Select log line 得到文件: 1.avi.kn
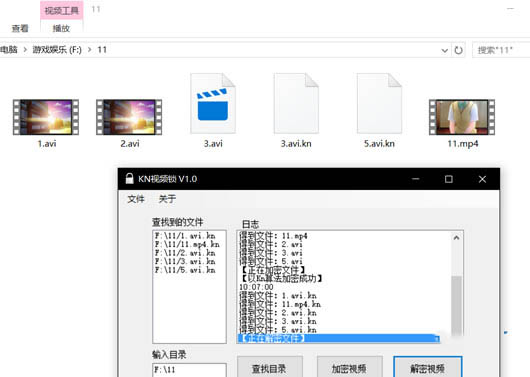The width and height of the screenshot is (530, 377). [278, 296]
